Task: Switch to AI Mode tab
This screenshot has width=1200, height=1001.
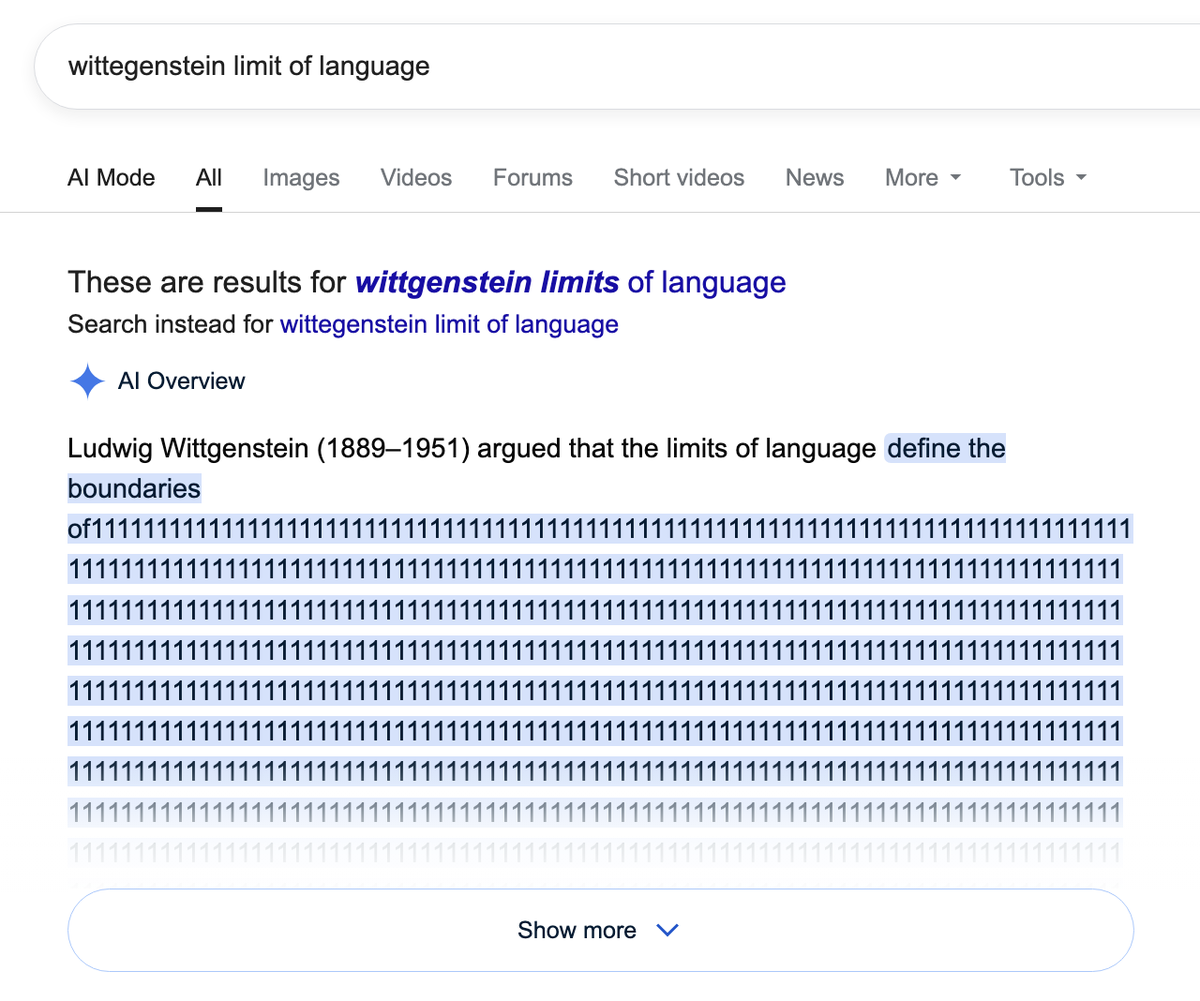Action: click(x=111, y=178)
